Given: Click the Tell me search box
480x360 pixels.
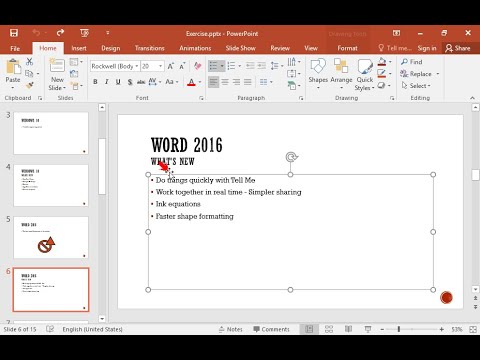Looking at the screenshot, I should (395, 48).
